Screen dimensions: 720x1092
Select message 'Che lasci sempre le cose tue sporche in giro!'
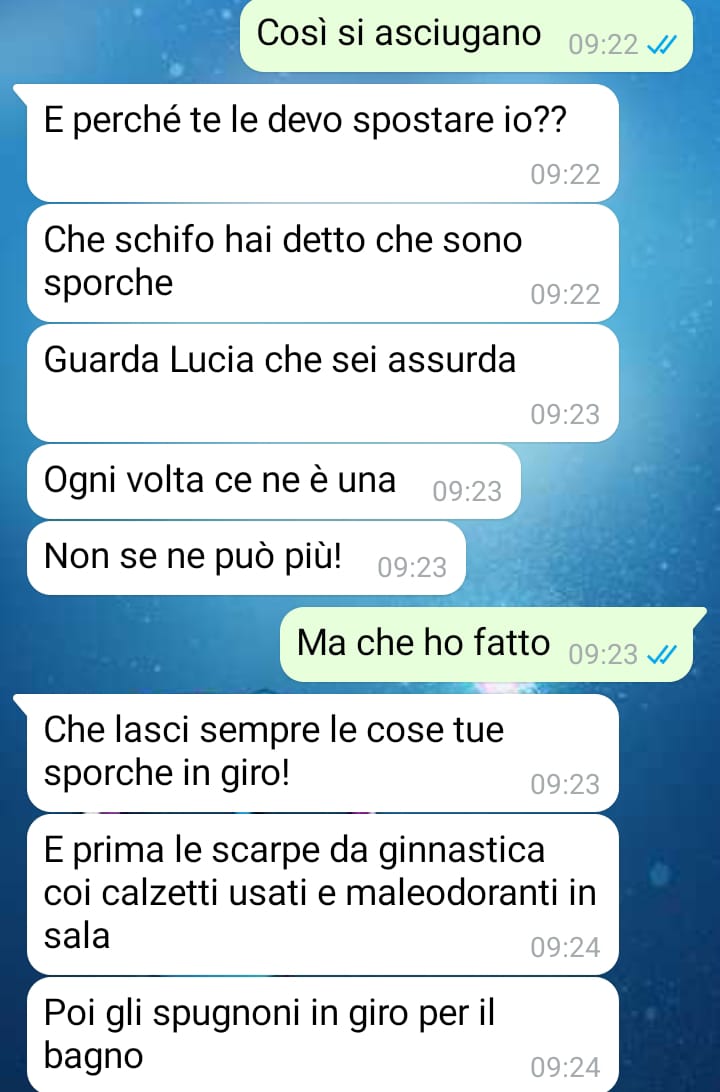pos(322,753)
